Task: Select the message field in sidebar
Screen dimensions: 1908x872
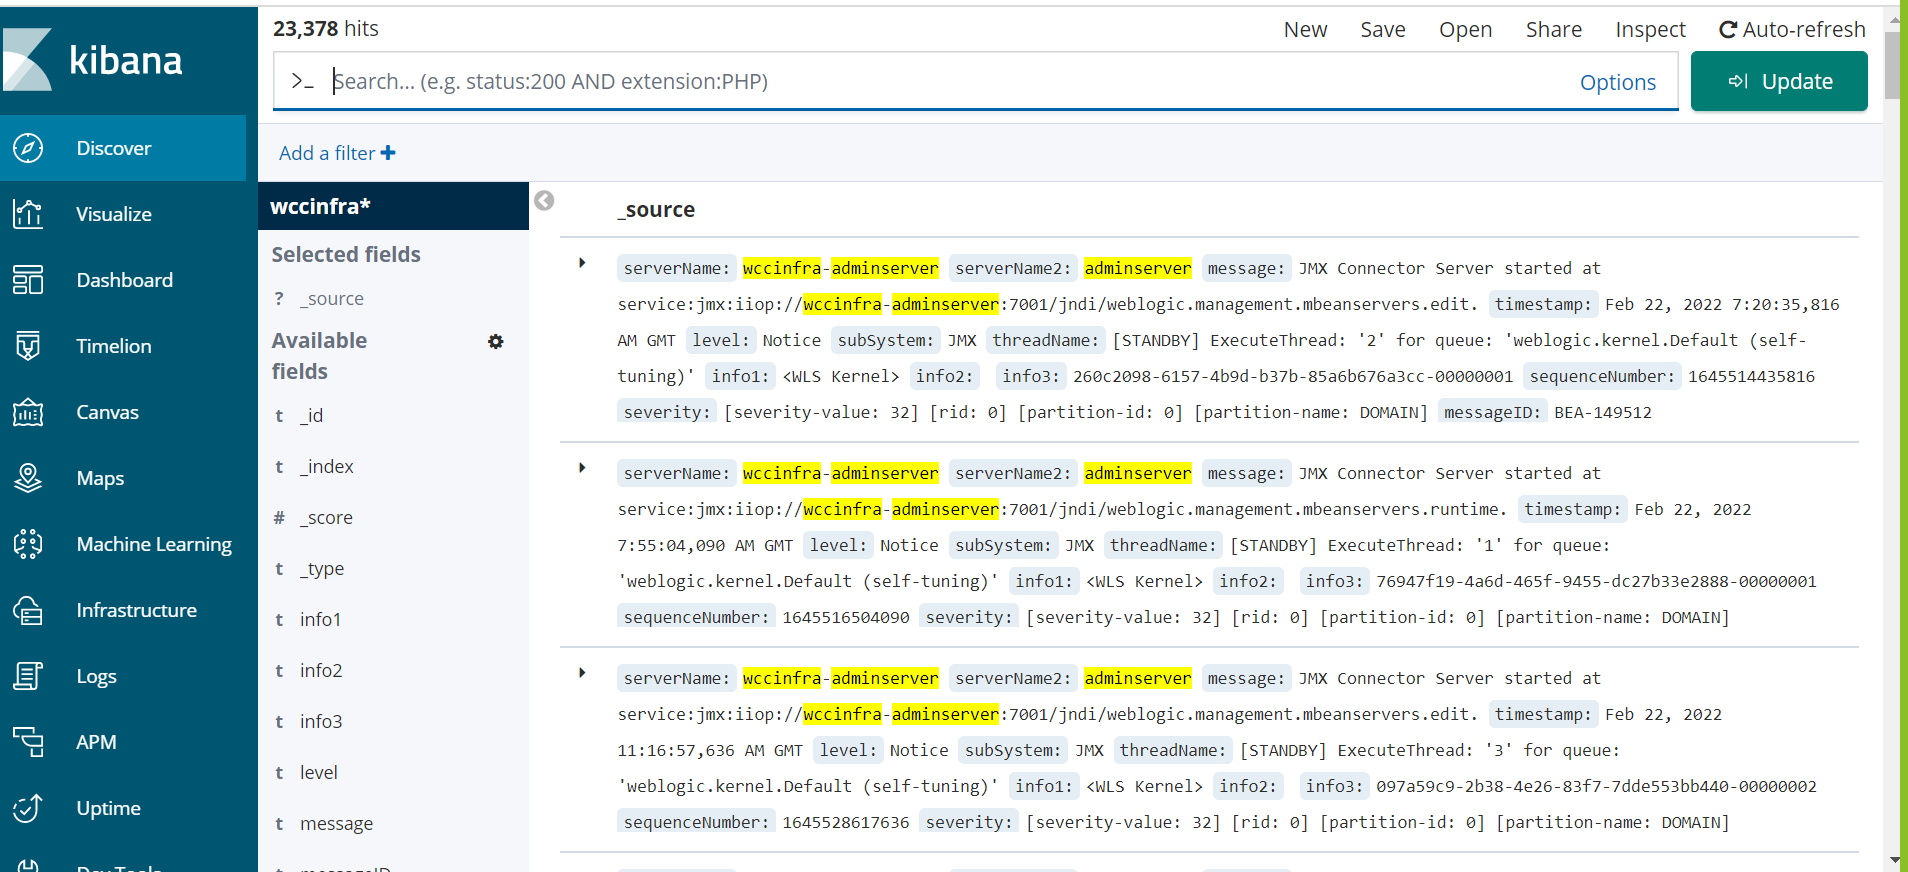Action: [x=336, y=824]
